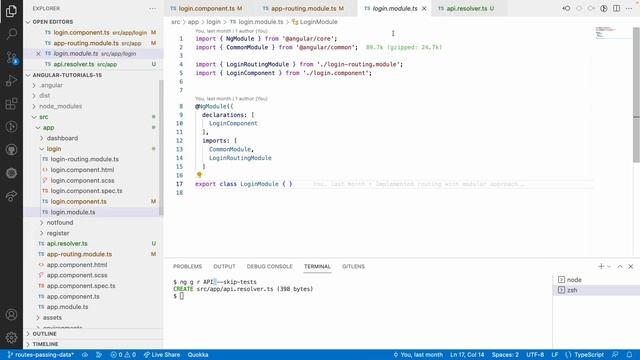640x360 pixels.
Task: Click the feedback icon in status bar
Action: click(615, 355)
